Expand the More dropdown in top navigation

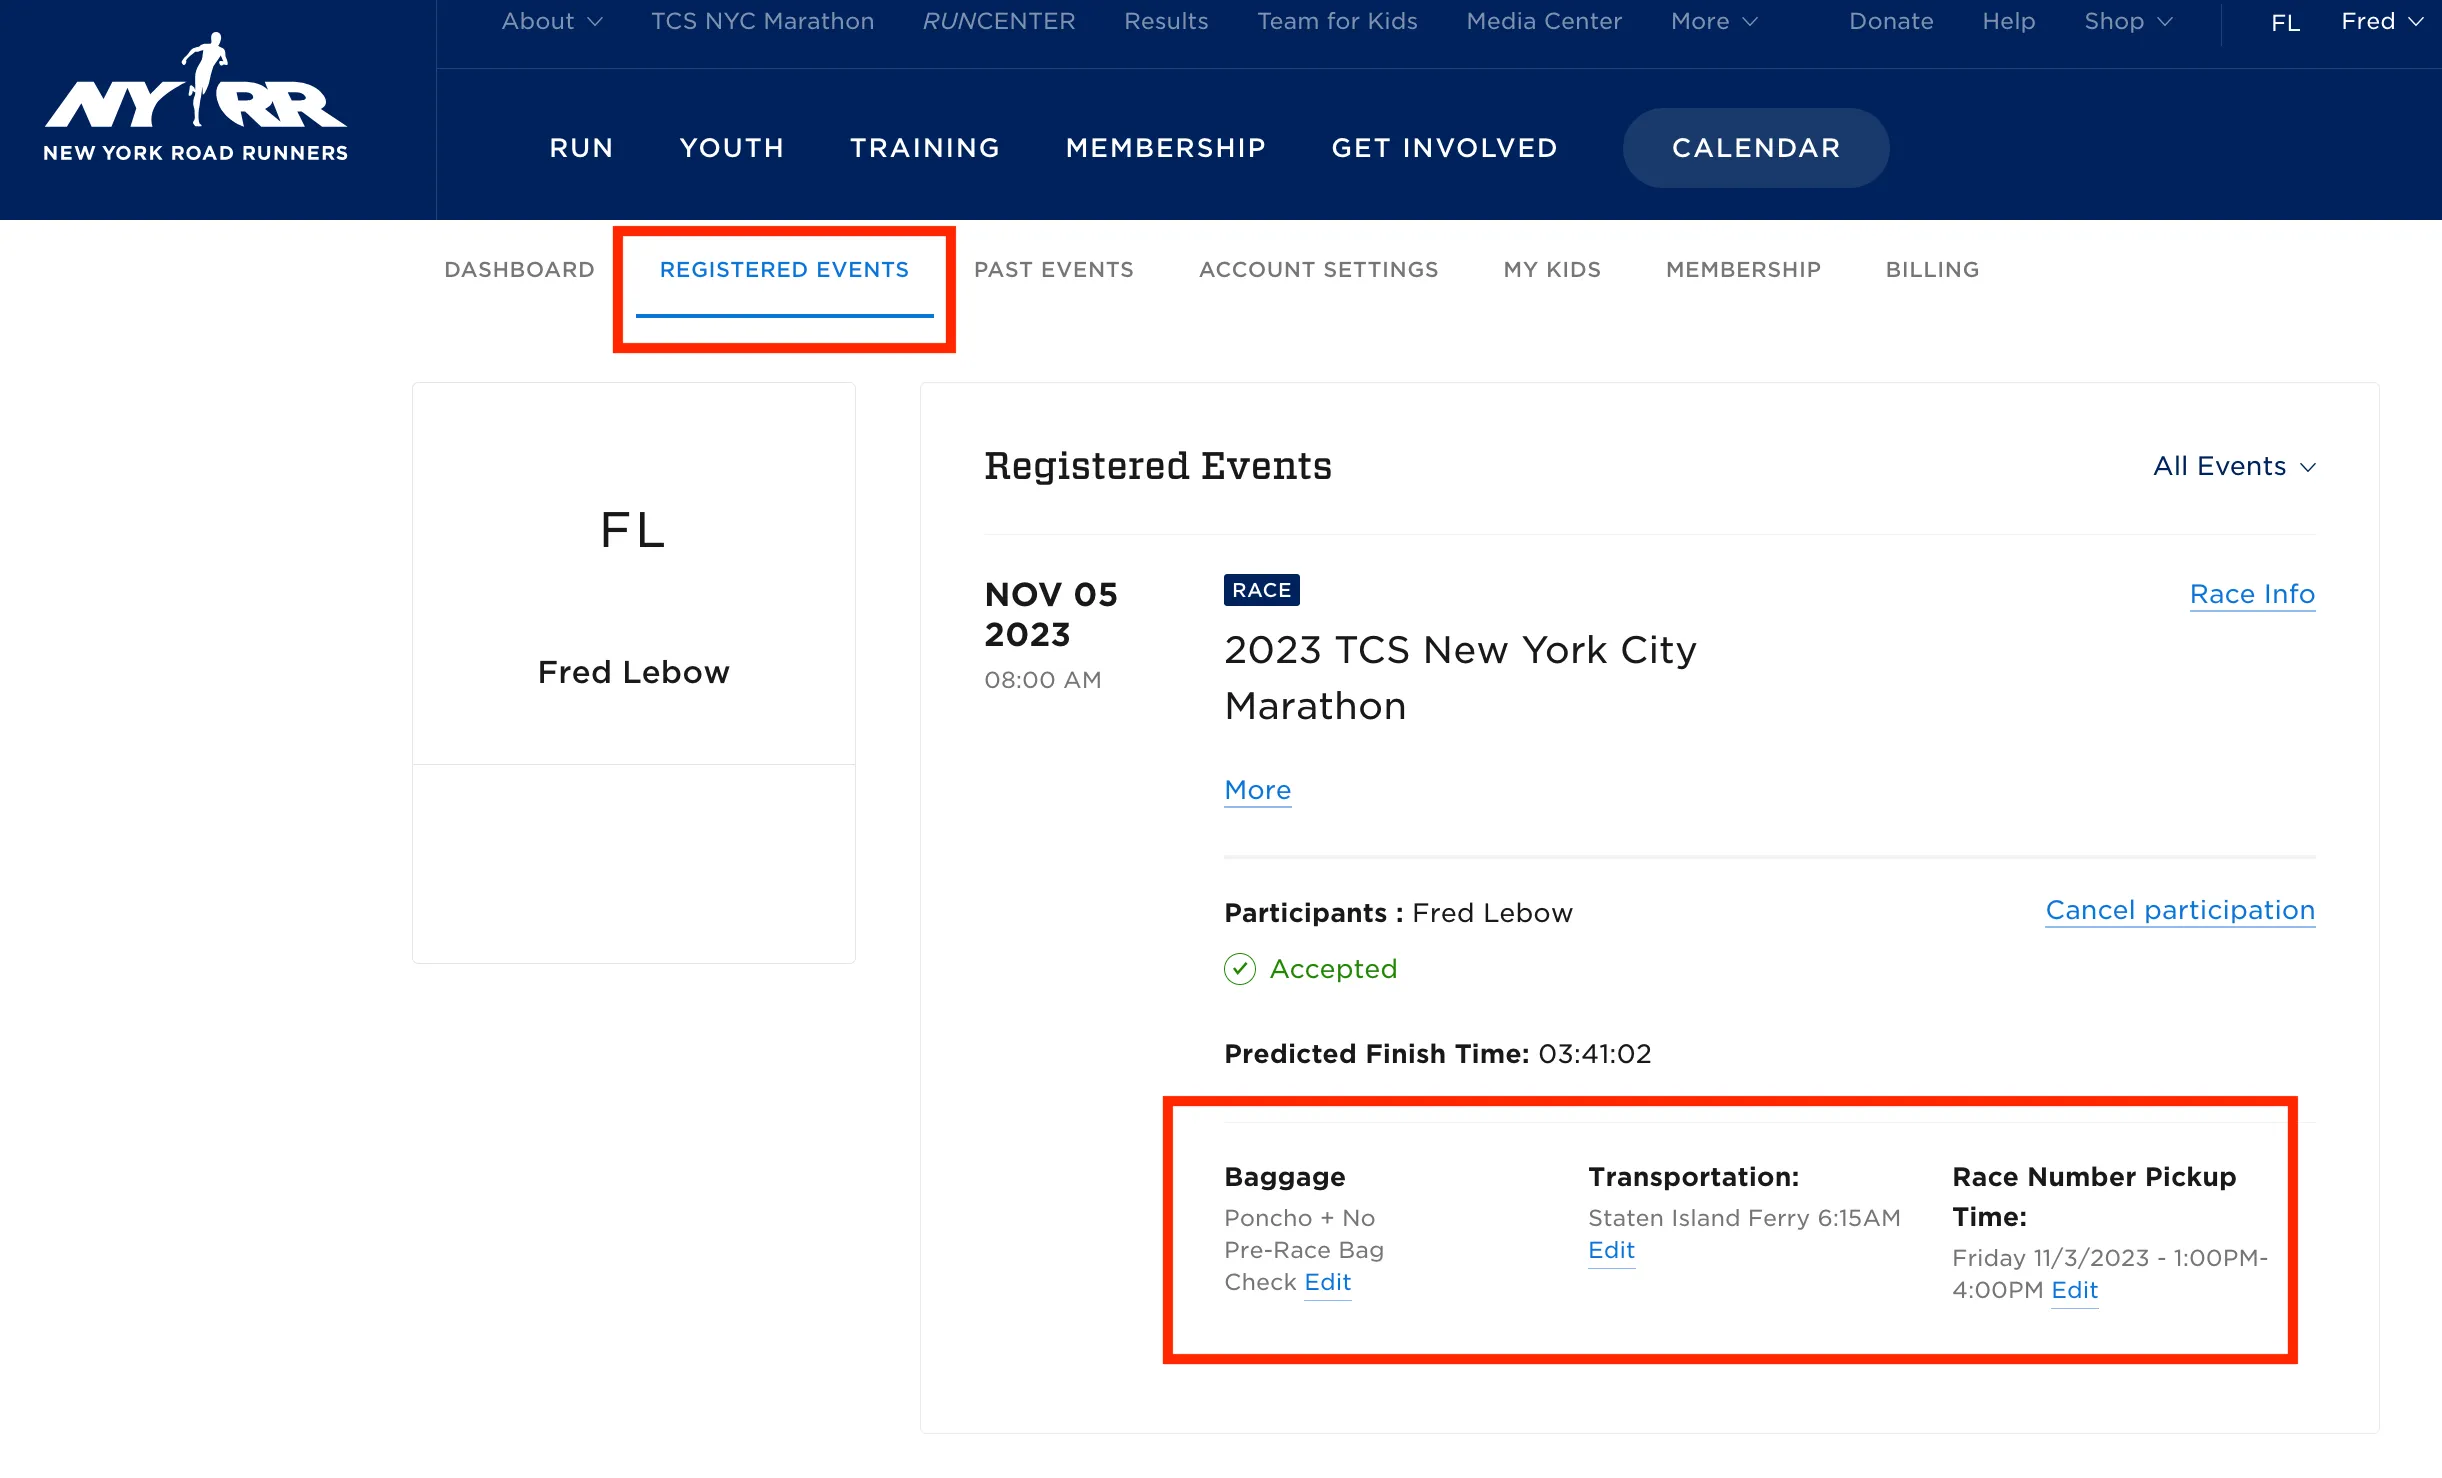pos(1714,21)
